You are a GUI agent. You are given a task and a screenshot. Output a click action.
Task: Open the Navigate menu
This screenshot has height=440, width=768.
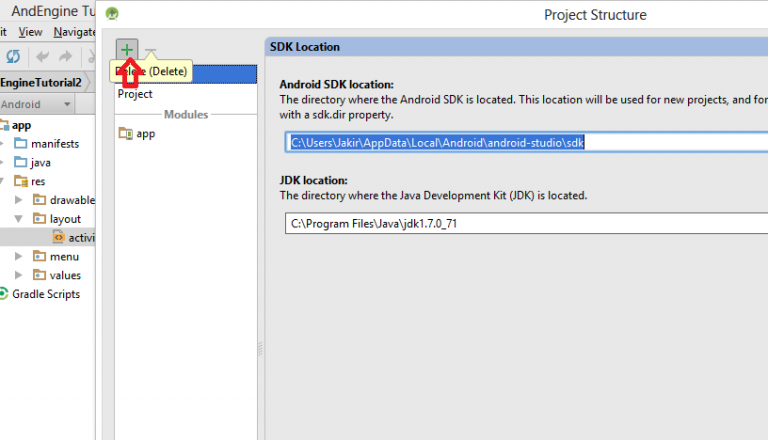pos(75,32)
